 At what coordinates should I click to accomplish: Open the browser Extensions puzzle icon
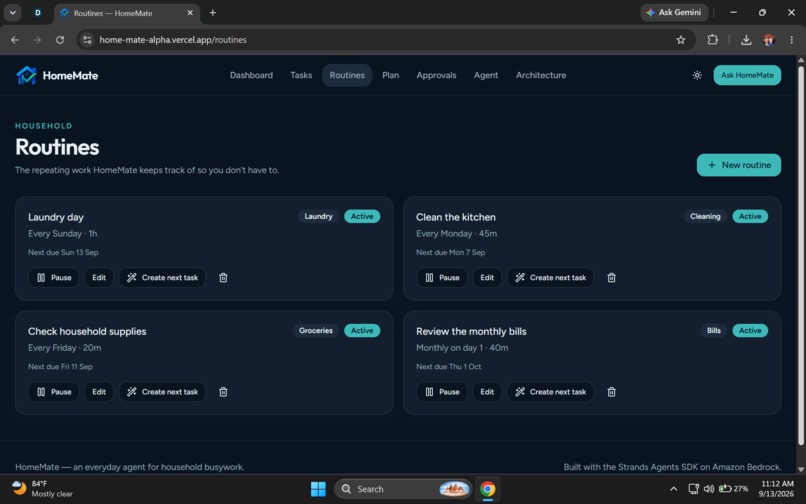[712, 40]
